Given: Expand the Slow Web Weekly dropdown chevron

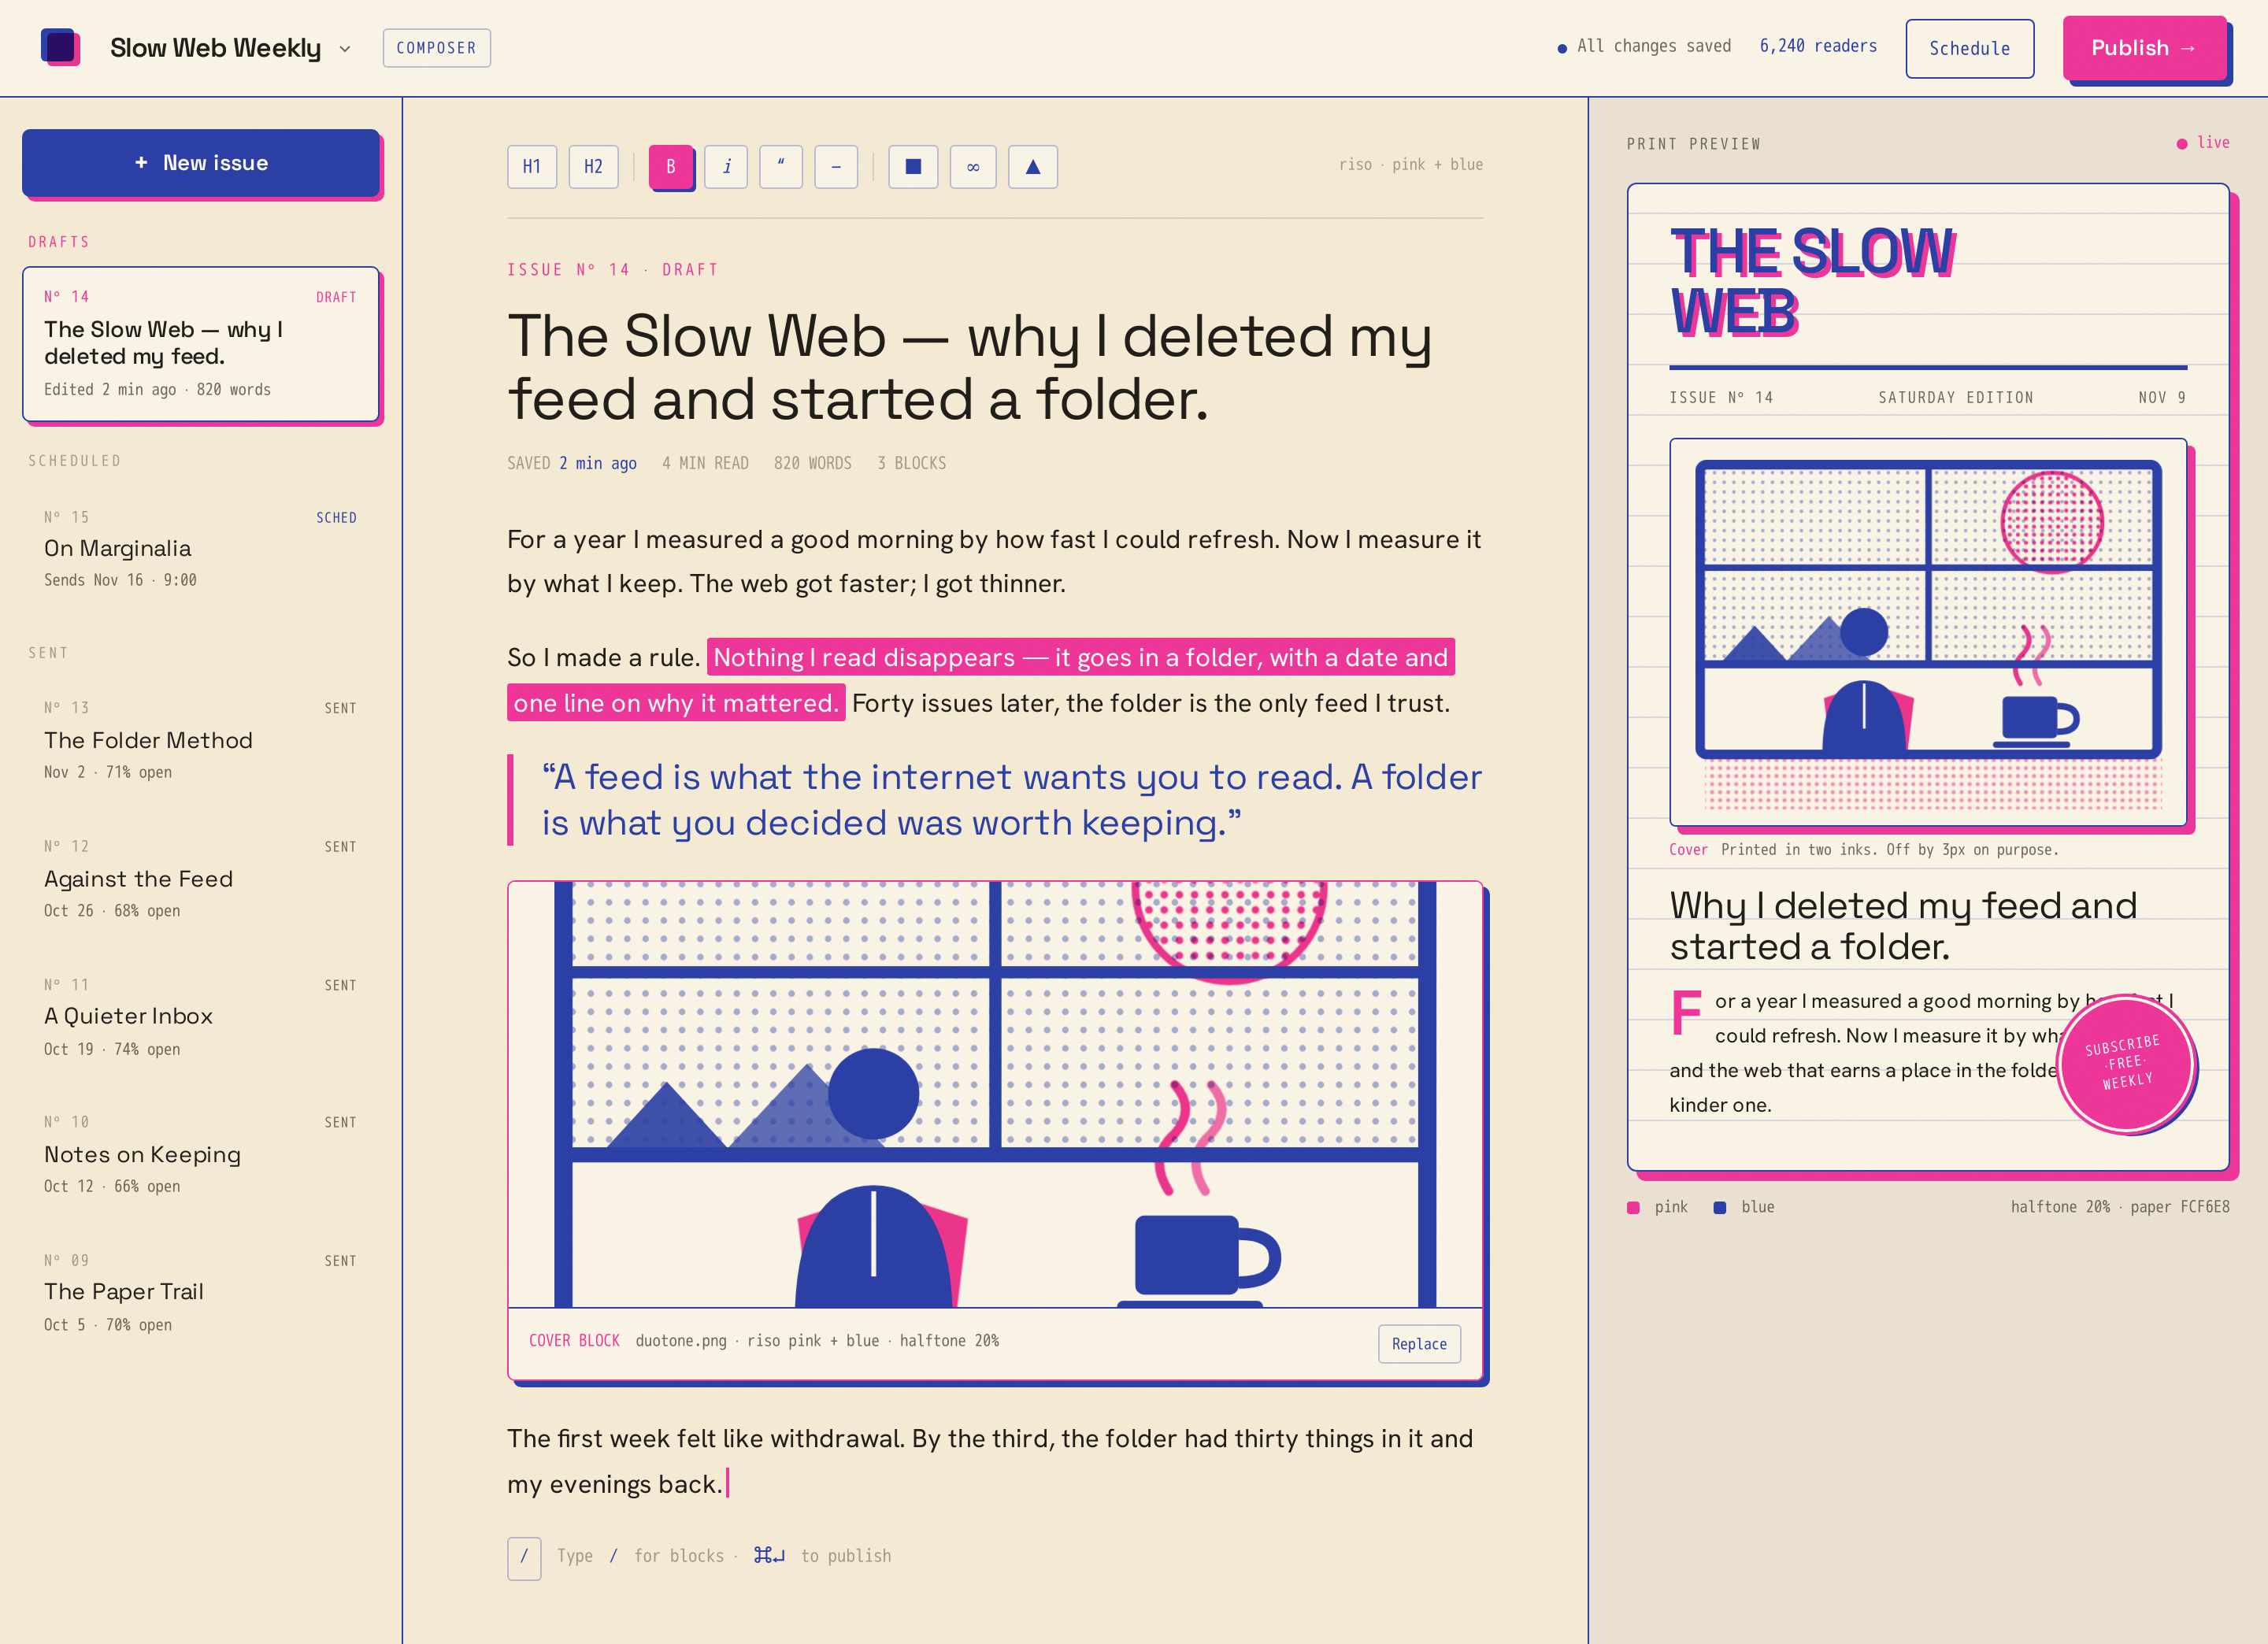Looking at the screenshot, I should coord(345,49).
